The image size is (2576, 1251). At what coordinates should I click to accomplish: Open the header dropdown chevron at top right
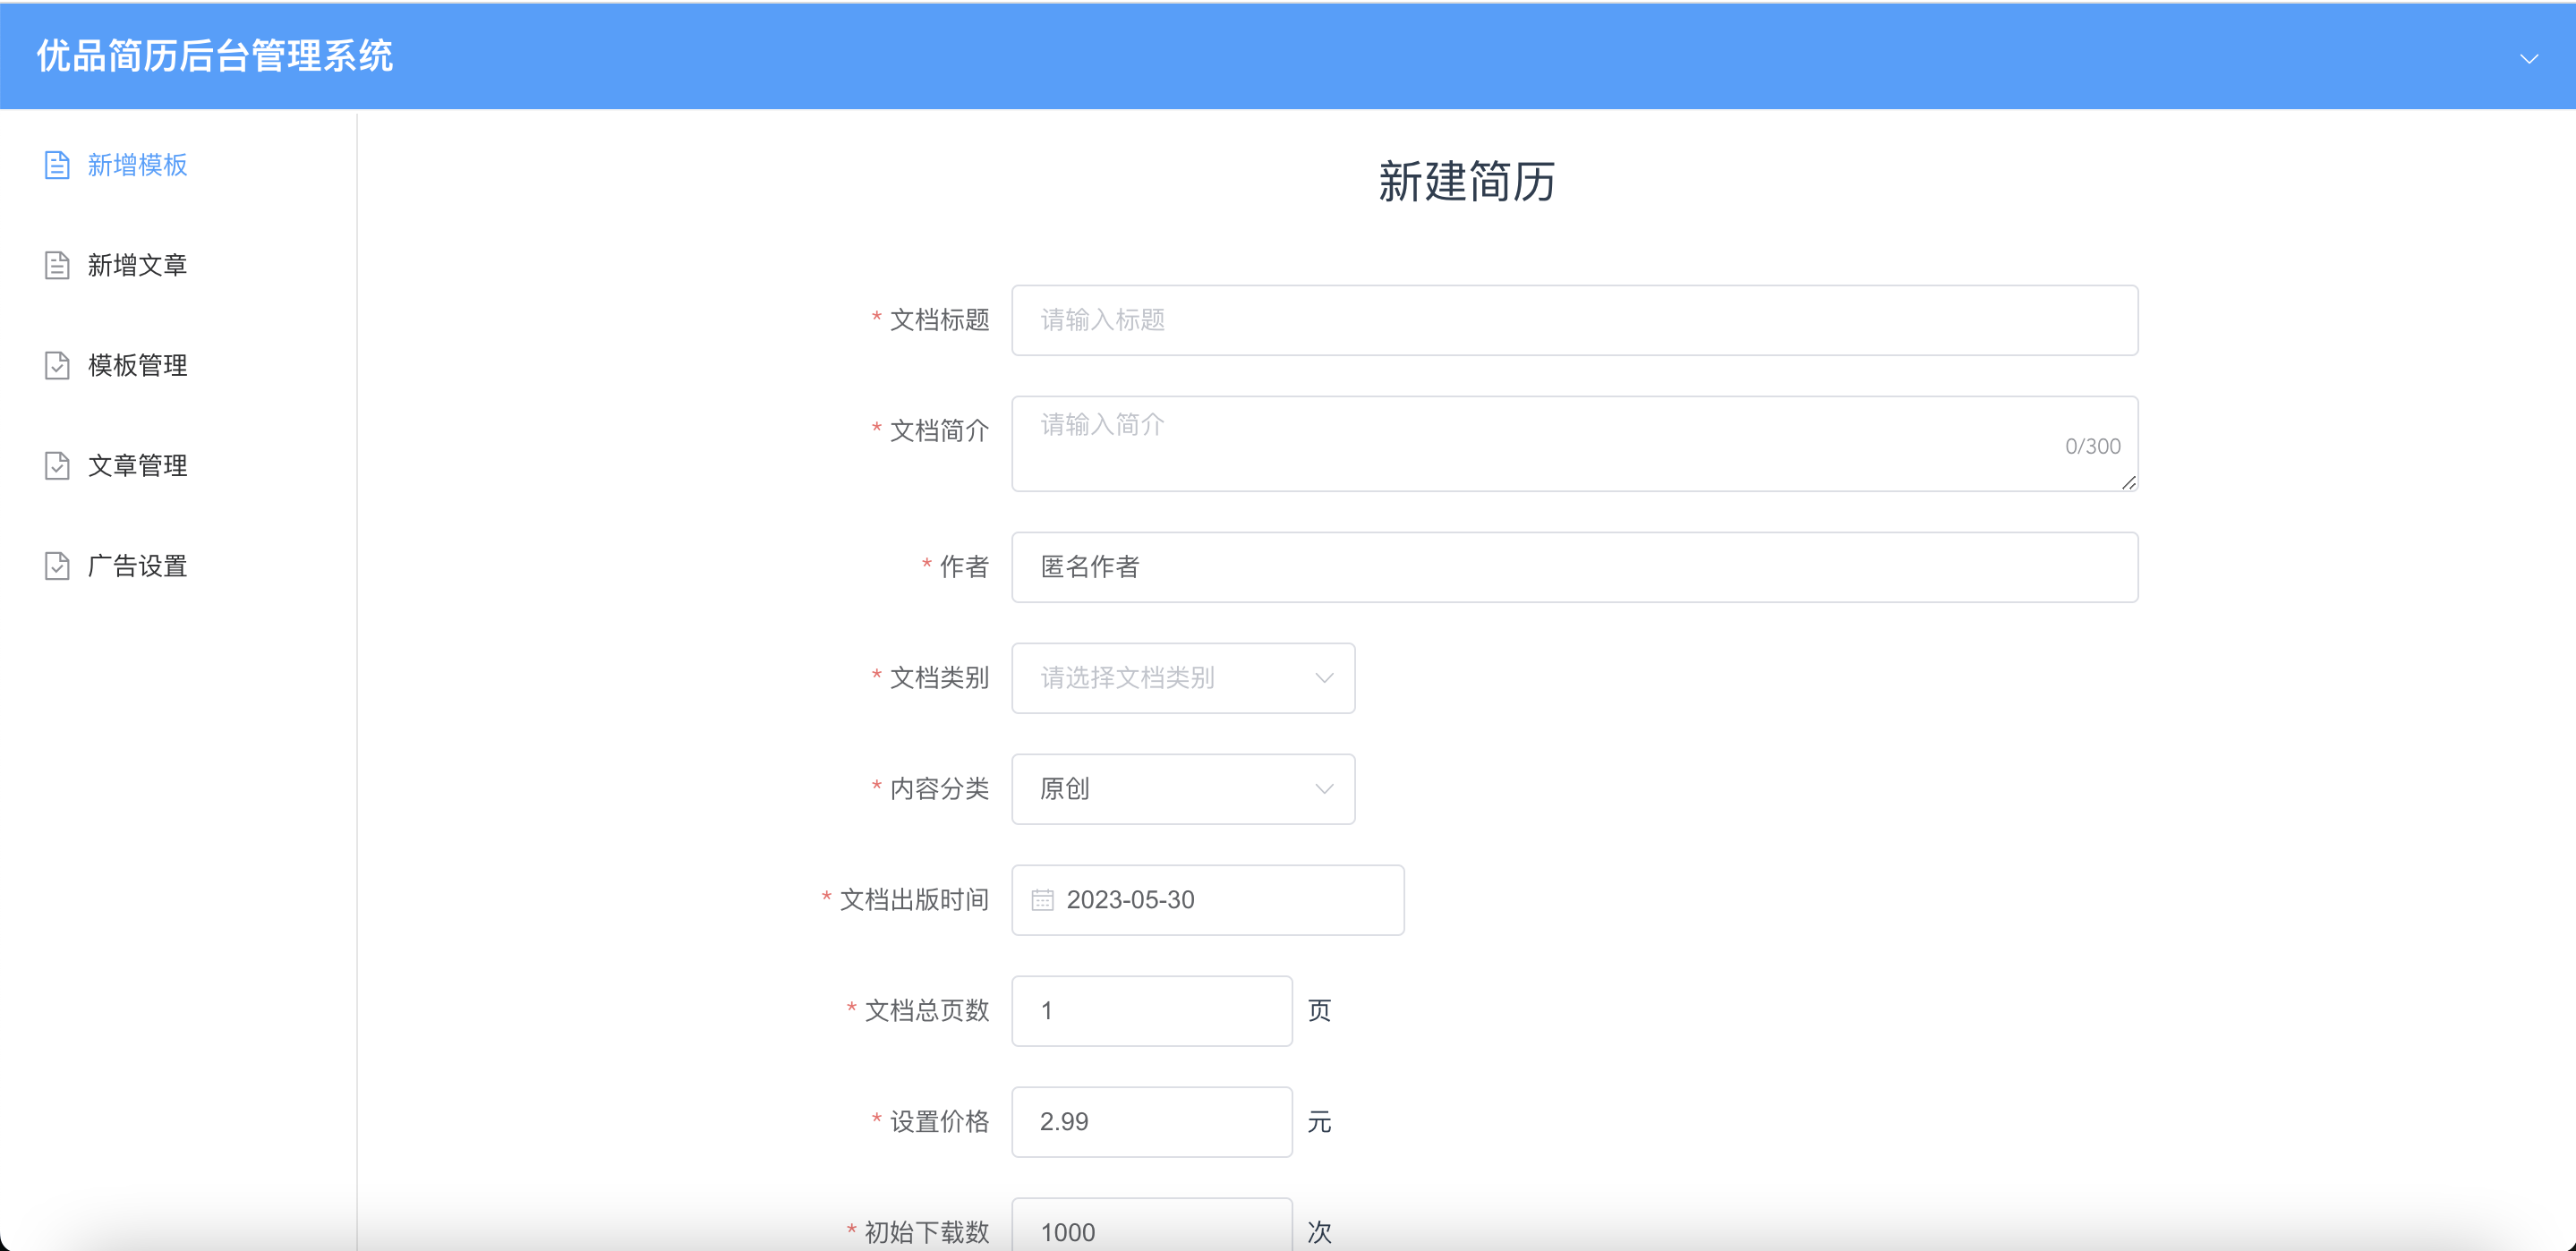point(2529,59)
